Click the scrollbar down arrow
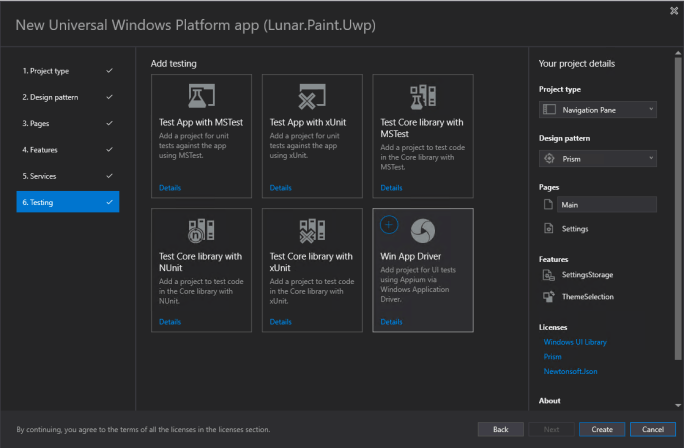This screenshot has height=448, width=684. pyautogui.click(x=678, y=405)
